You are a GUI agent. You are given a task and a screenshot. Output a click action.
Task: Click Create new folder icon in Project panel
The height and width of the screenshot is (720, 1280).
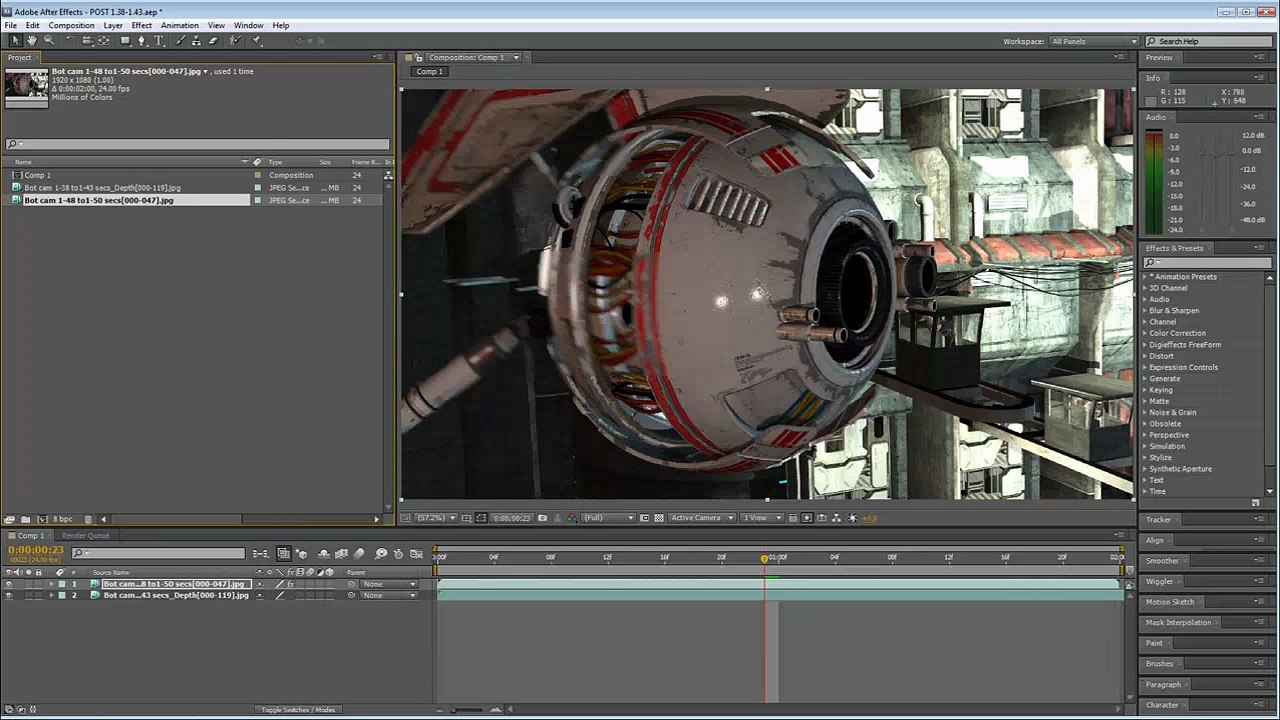click(25, 519)
